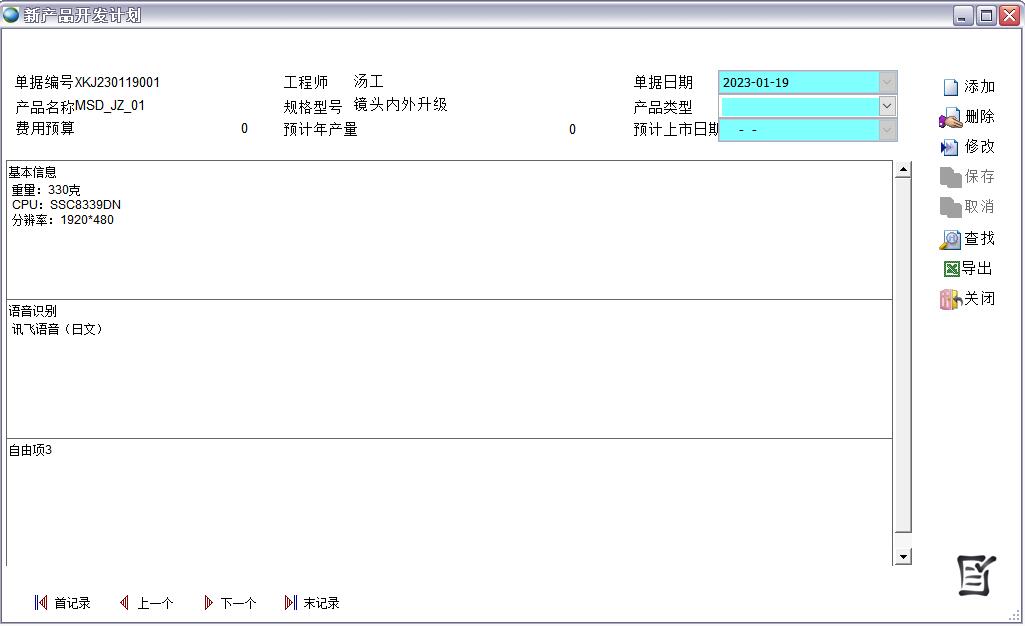Click the 导出 (Export) Excel icon
1025x626 pixels.
(x=951, y=269)
